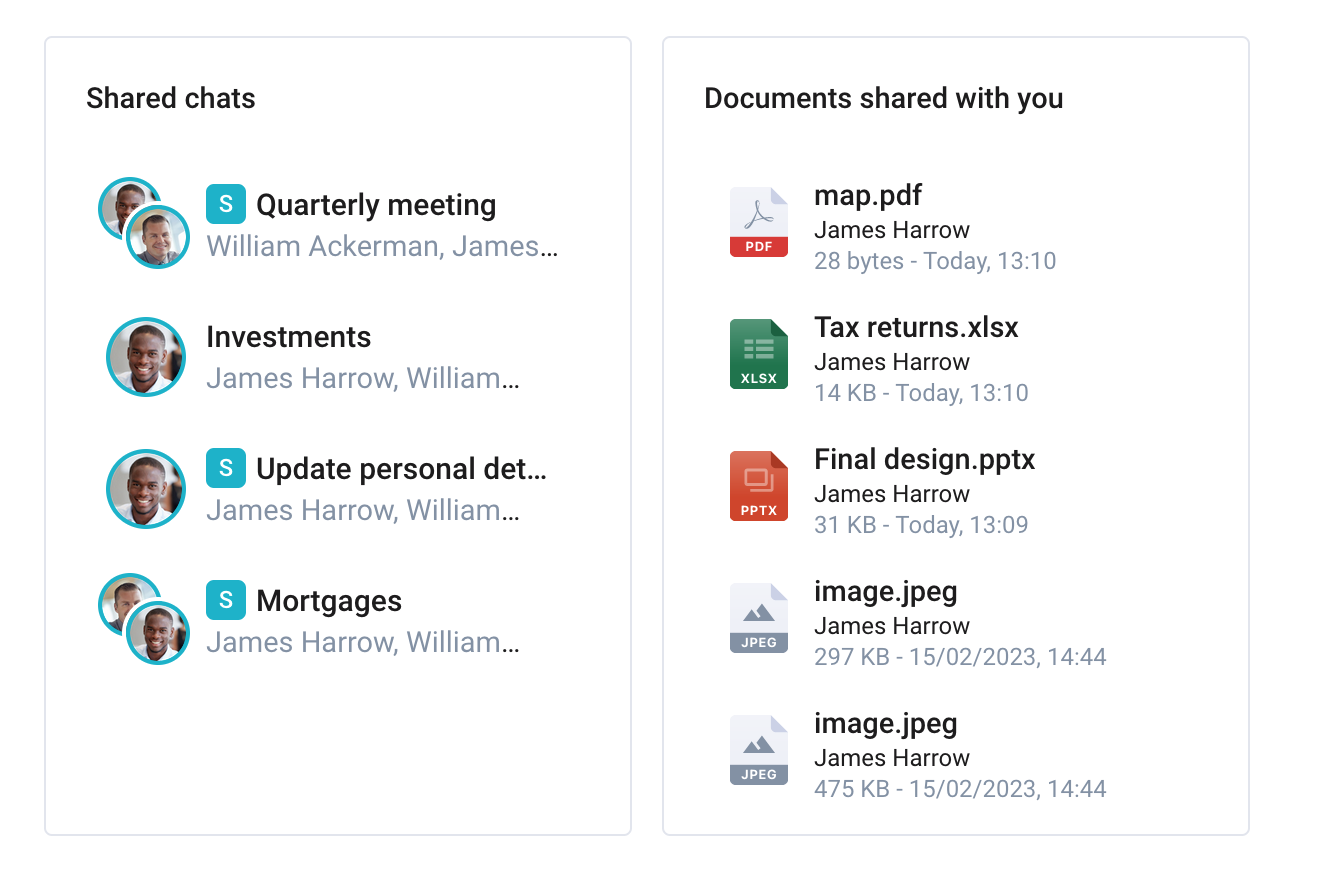Open the Final design.pptx document title

click(925, 459)
